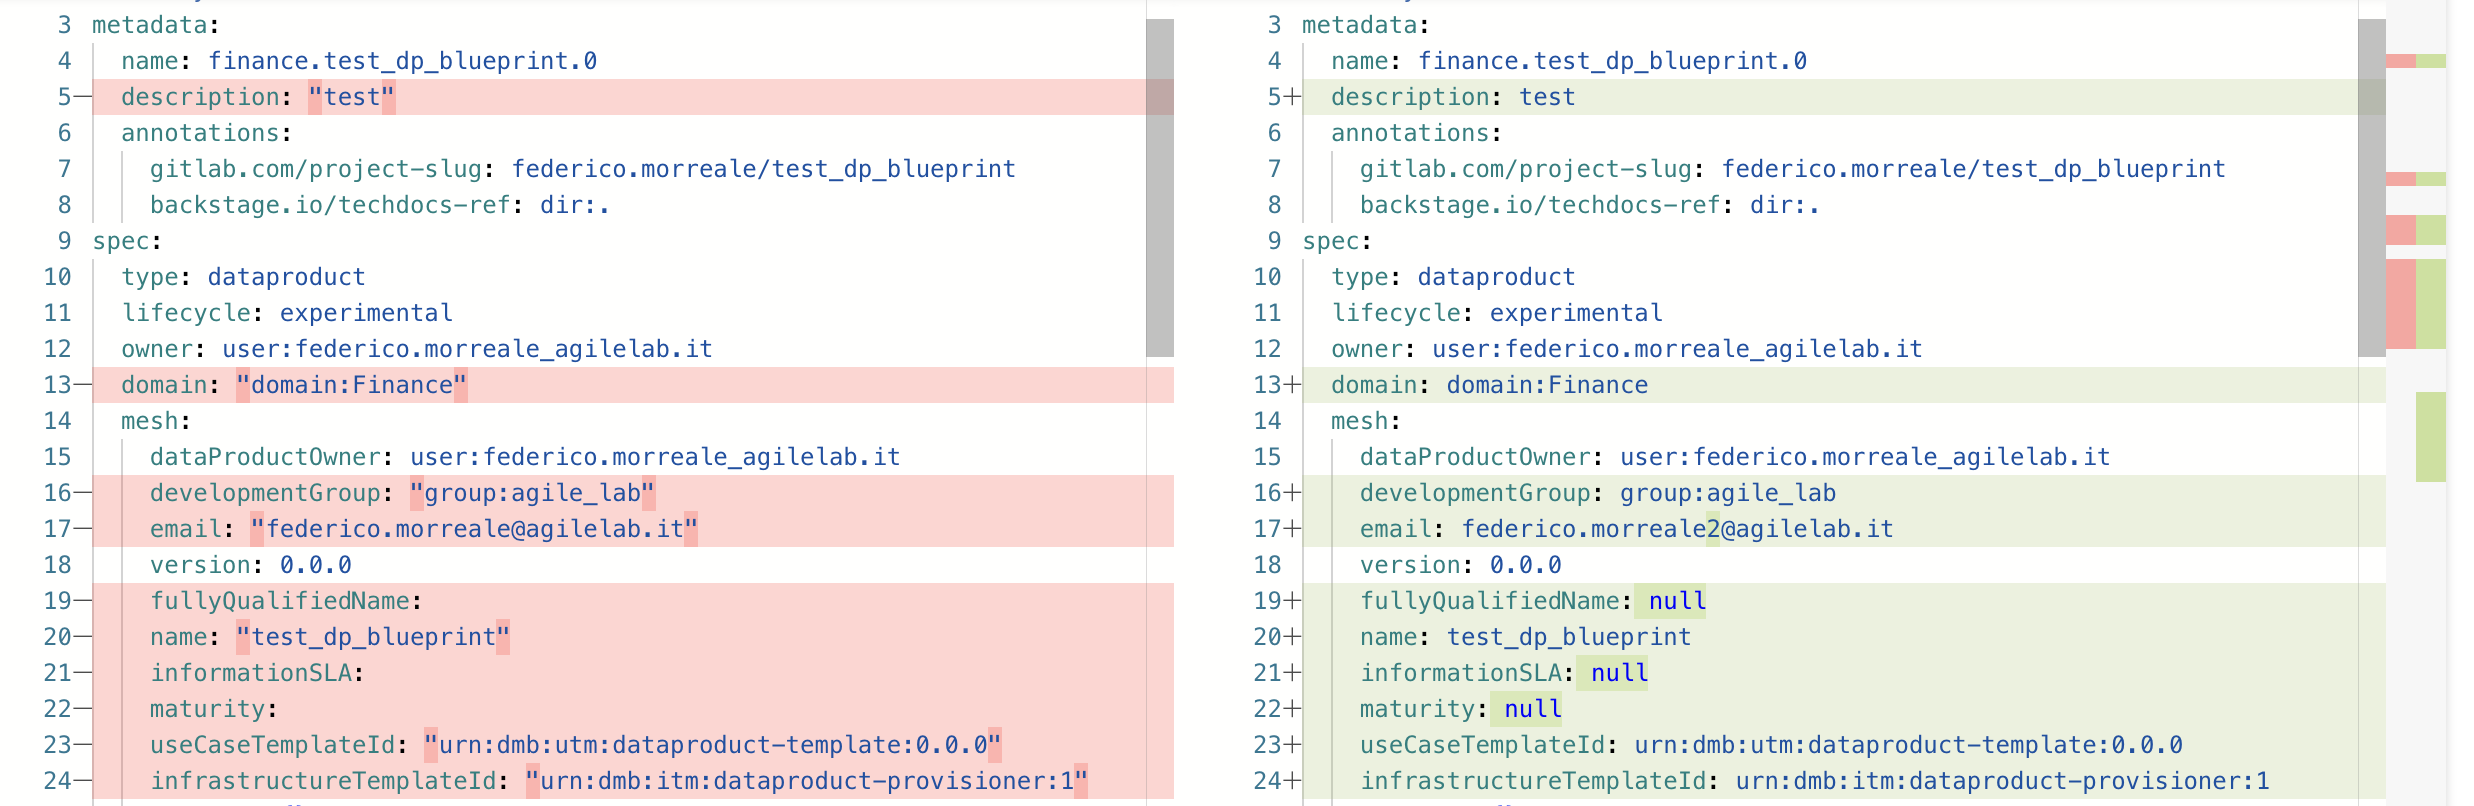Click gitlab.com/project-slug key in left pane
The height and width of the screenshot is (806, 2474).
coord(316,169)
